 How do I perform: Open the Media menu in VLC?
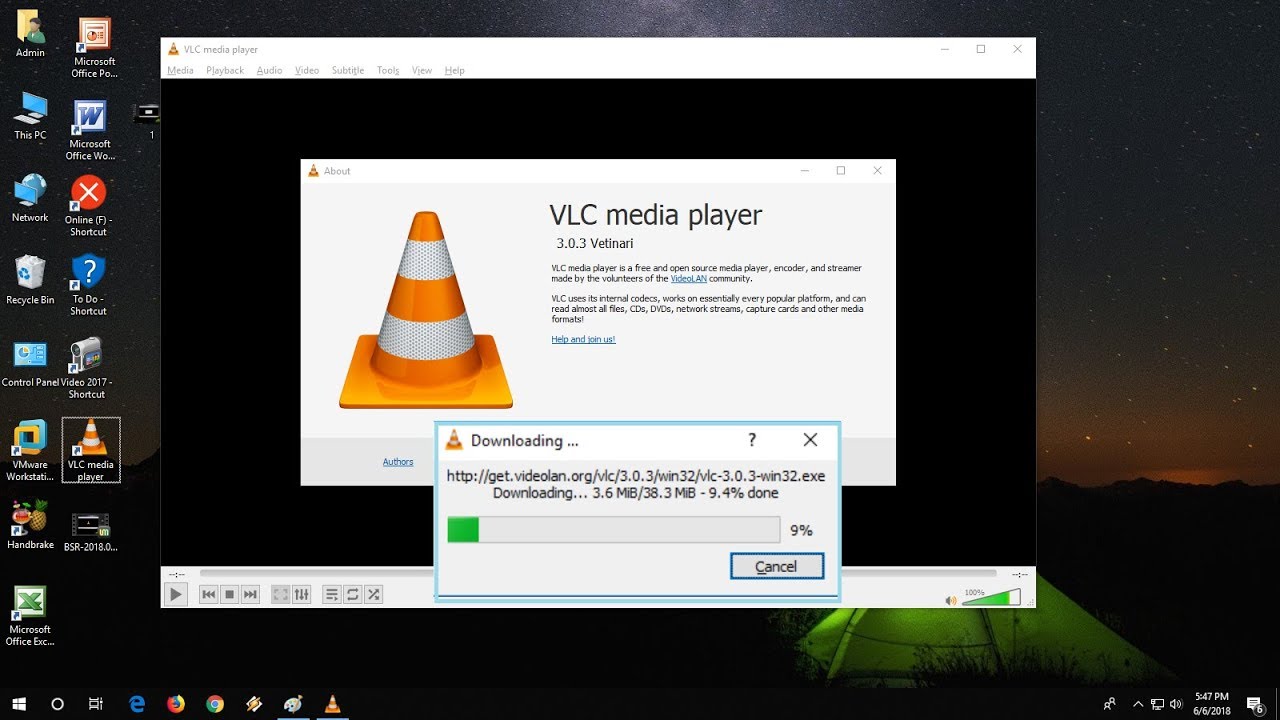click(x=180, y=70)
